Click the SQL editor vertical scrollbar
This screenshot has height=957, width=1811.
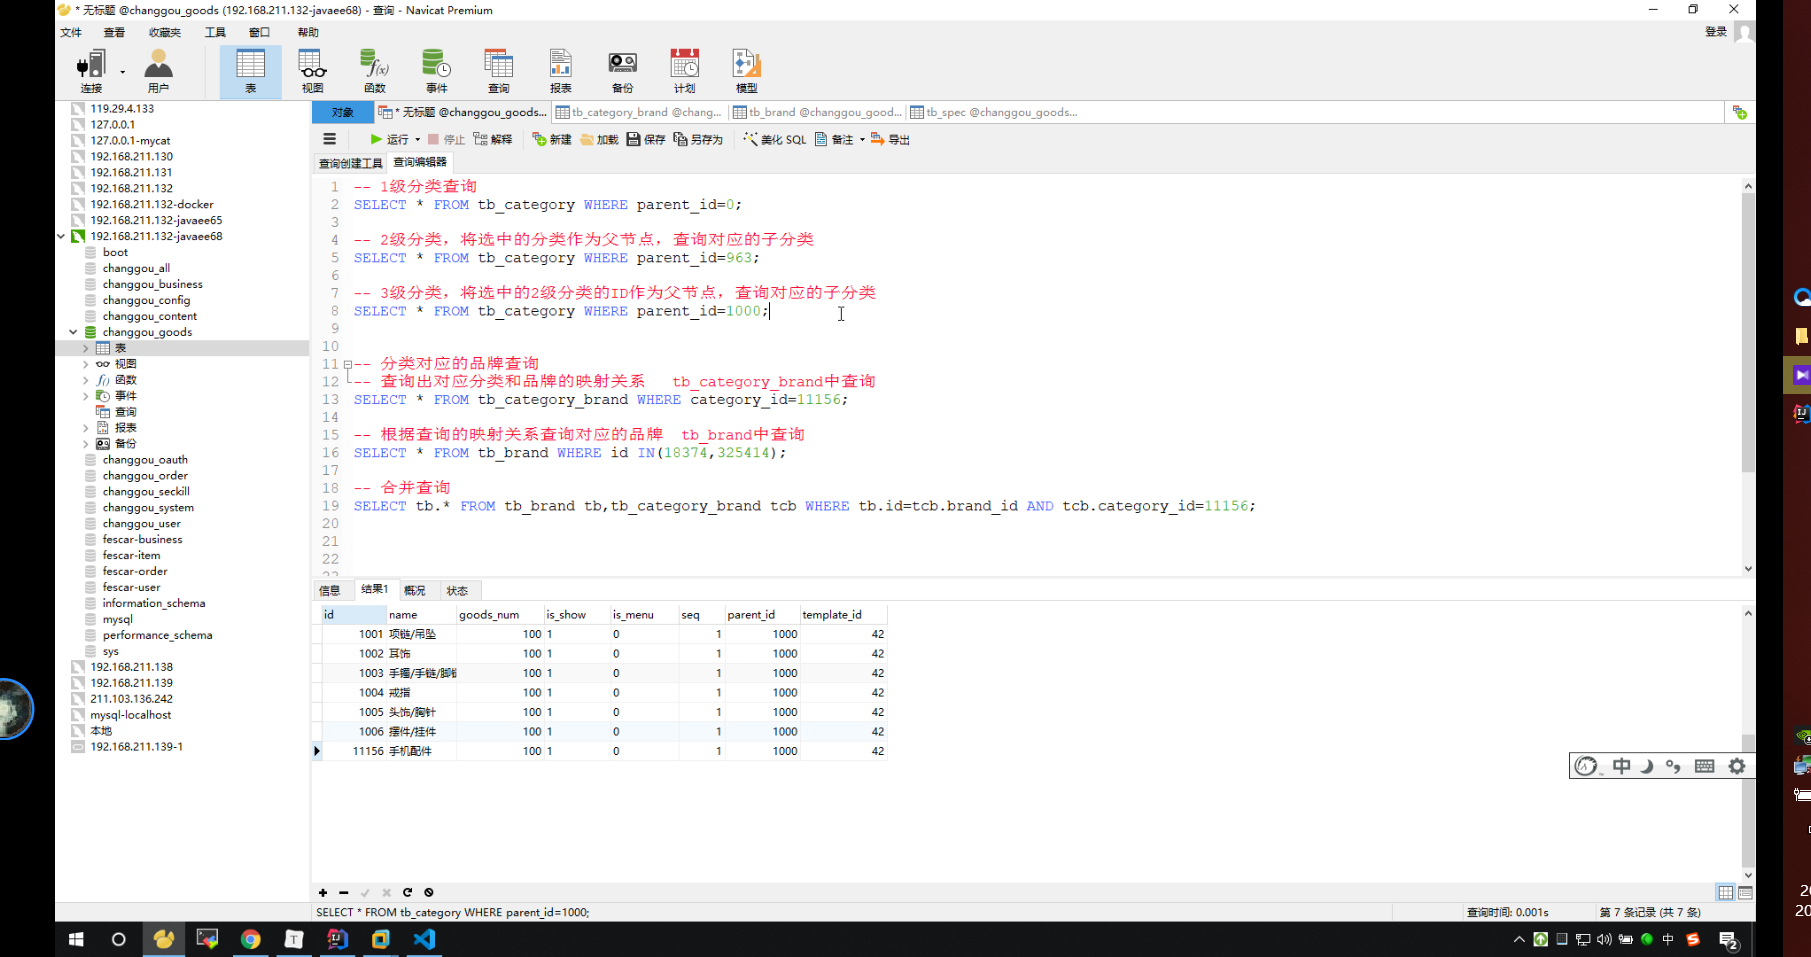(x=1748, y=333)
